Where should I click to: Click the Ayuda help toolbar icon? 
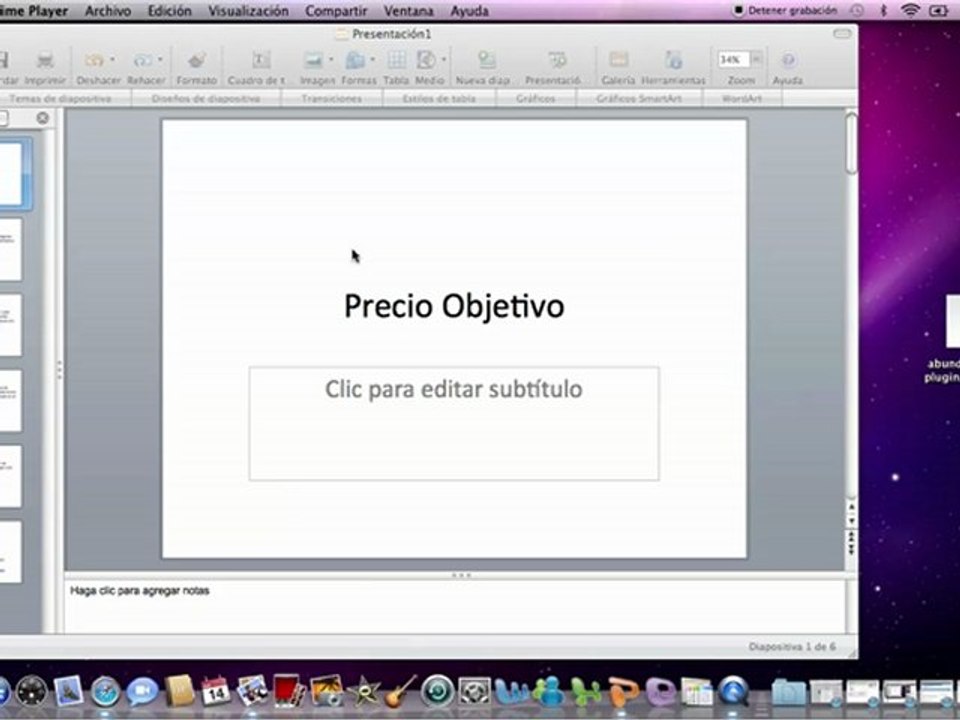pyautogui.click(x=789, y=60)
